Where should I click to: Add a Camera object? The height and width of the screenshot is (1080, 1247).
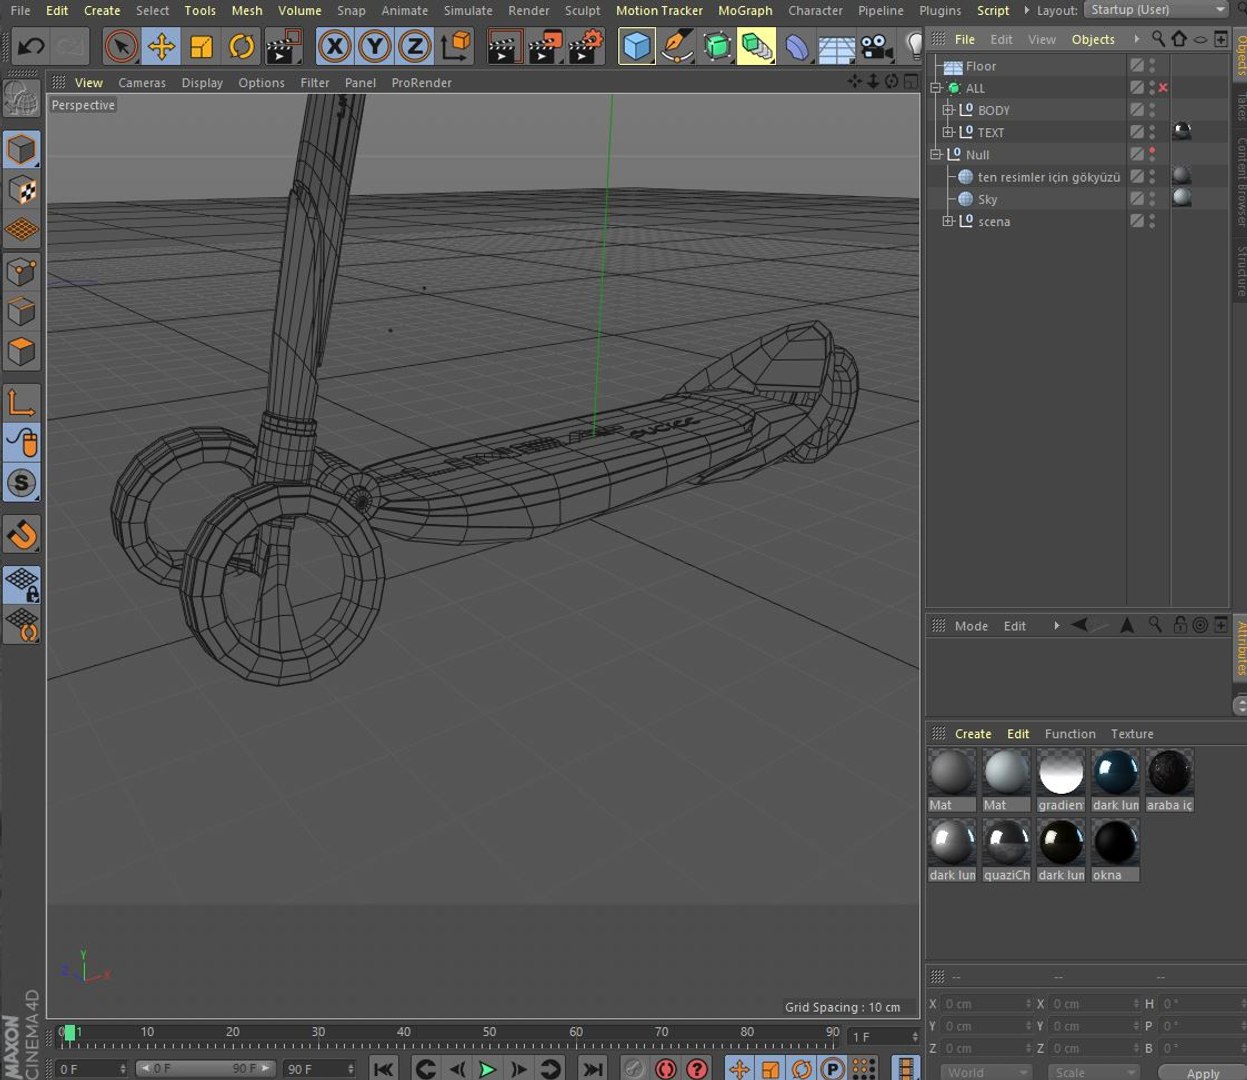tap(876, 46)
